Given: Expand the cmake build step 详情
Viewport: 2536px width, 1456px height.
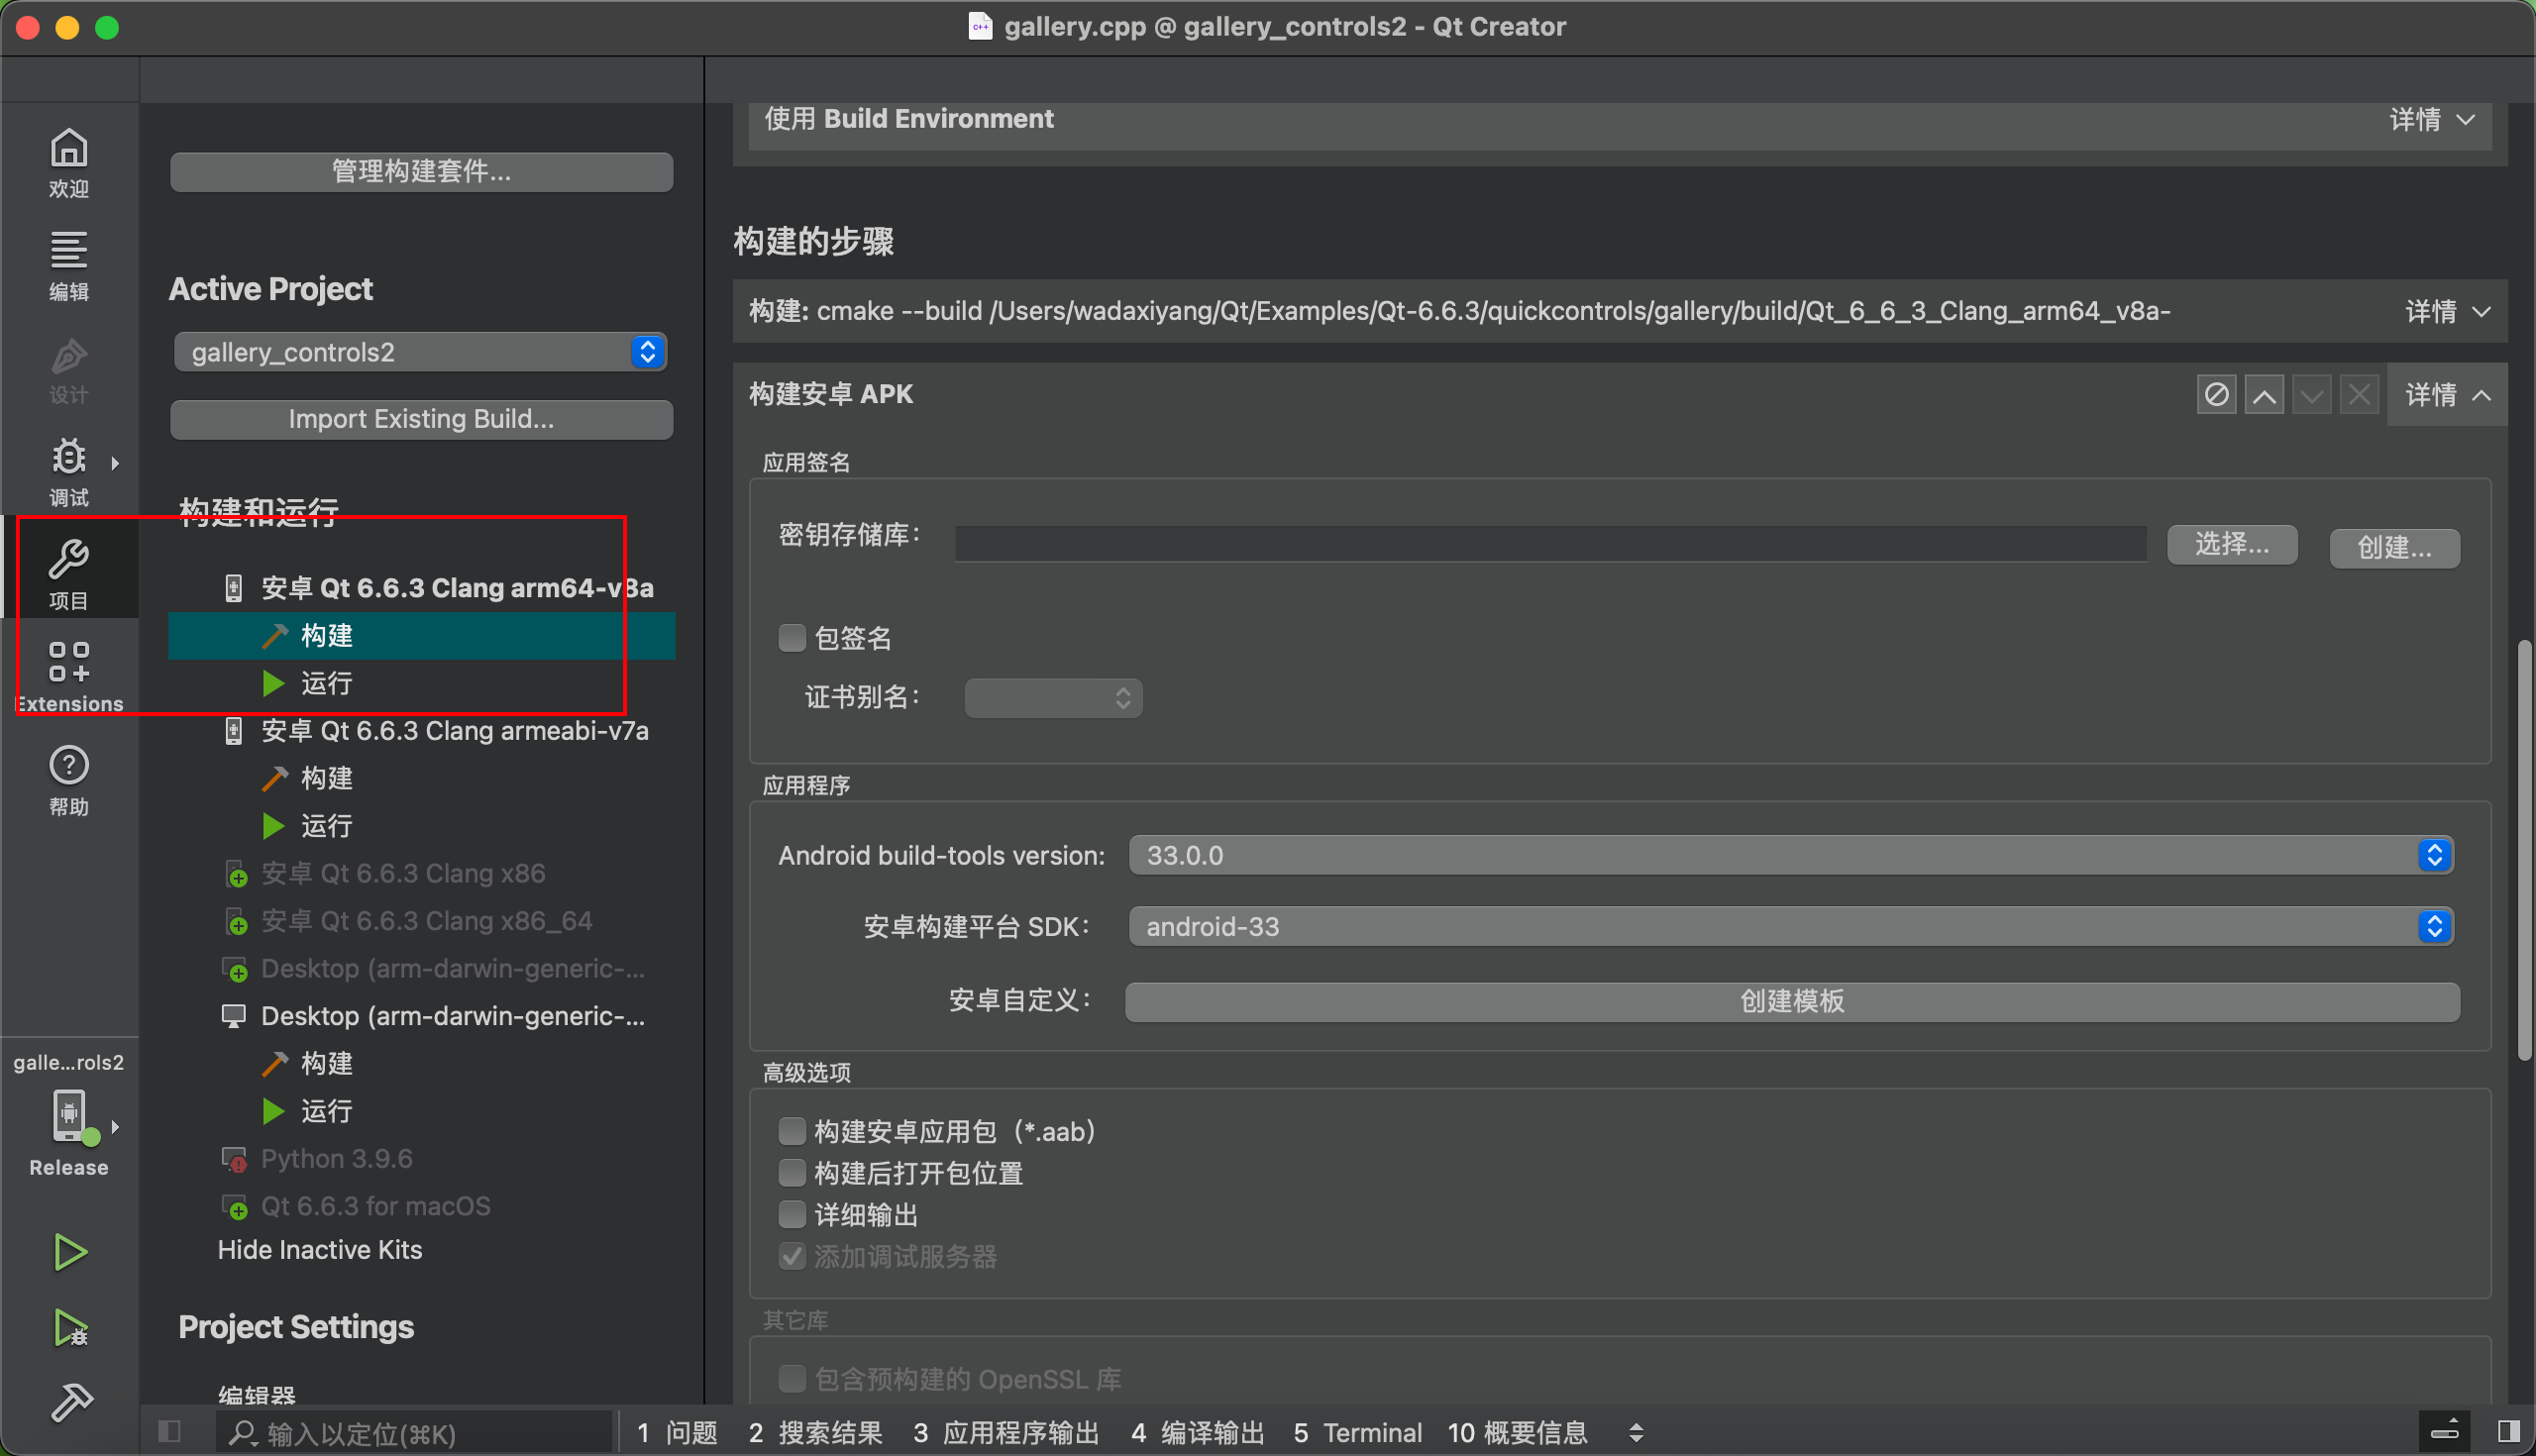Looking at the screenshot, I should (2448, 311).
